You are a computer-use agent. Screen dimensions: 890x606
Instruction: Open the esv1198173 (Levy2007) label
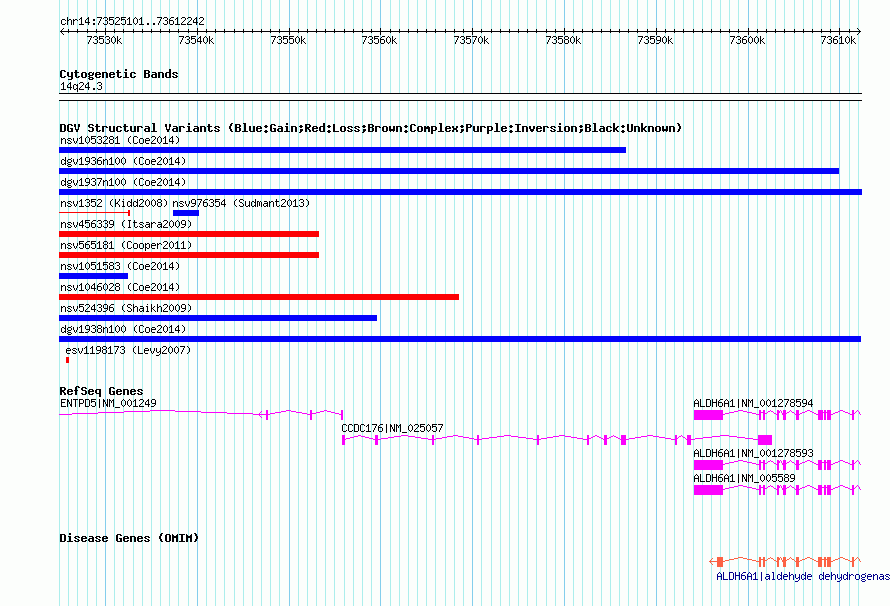coord(128,350)
